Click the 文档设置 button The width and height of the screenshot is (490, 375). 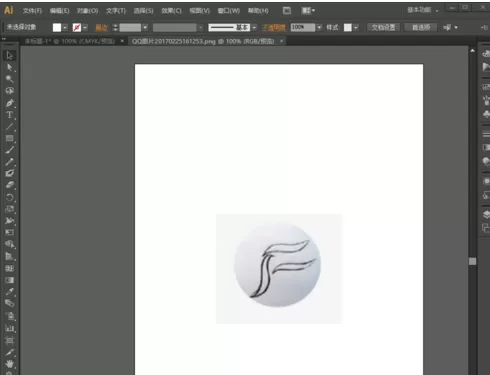(x=383, y=27)
